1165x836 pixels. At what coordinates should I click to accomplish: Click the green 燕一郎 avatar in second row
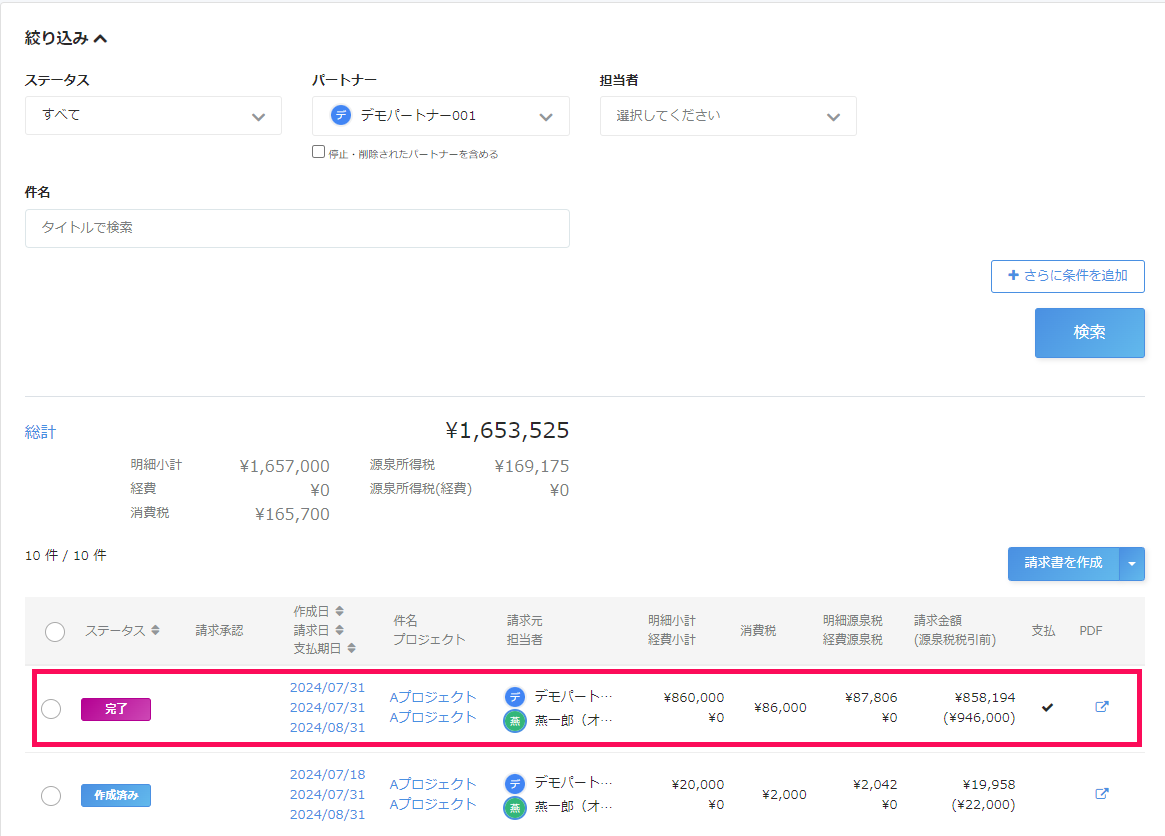pos(515,807)
